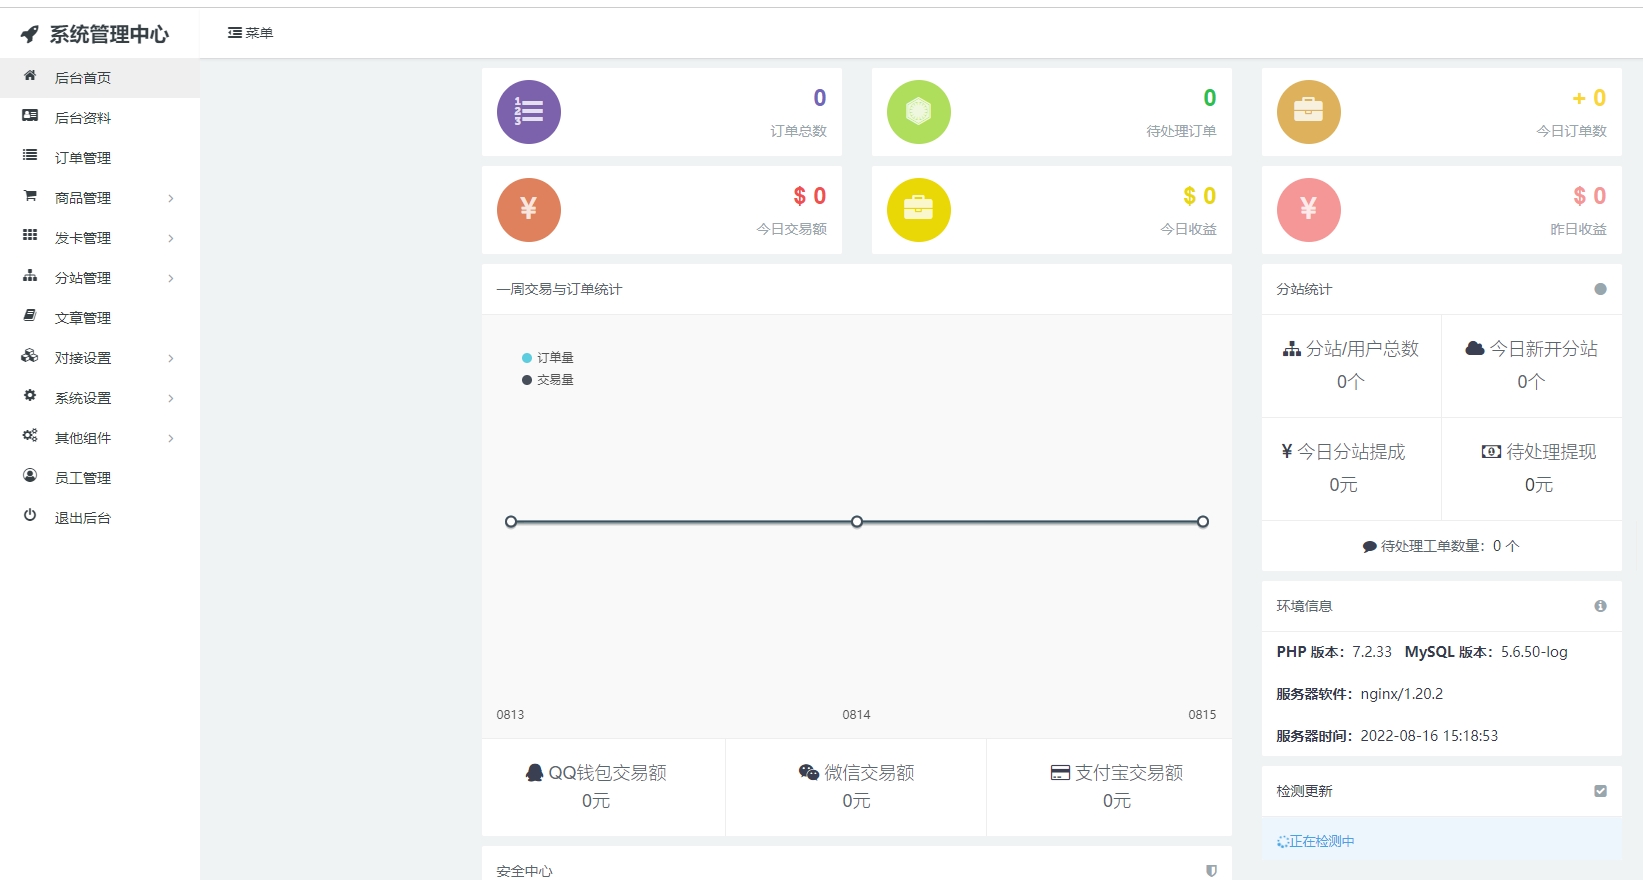Click the orange yen icon for 今日交易额
Image resolution: width=1643 pixels, height=880 pixels.
(x=529, y=210)
